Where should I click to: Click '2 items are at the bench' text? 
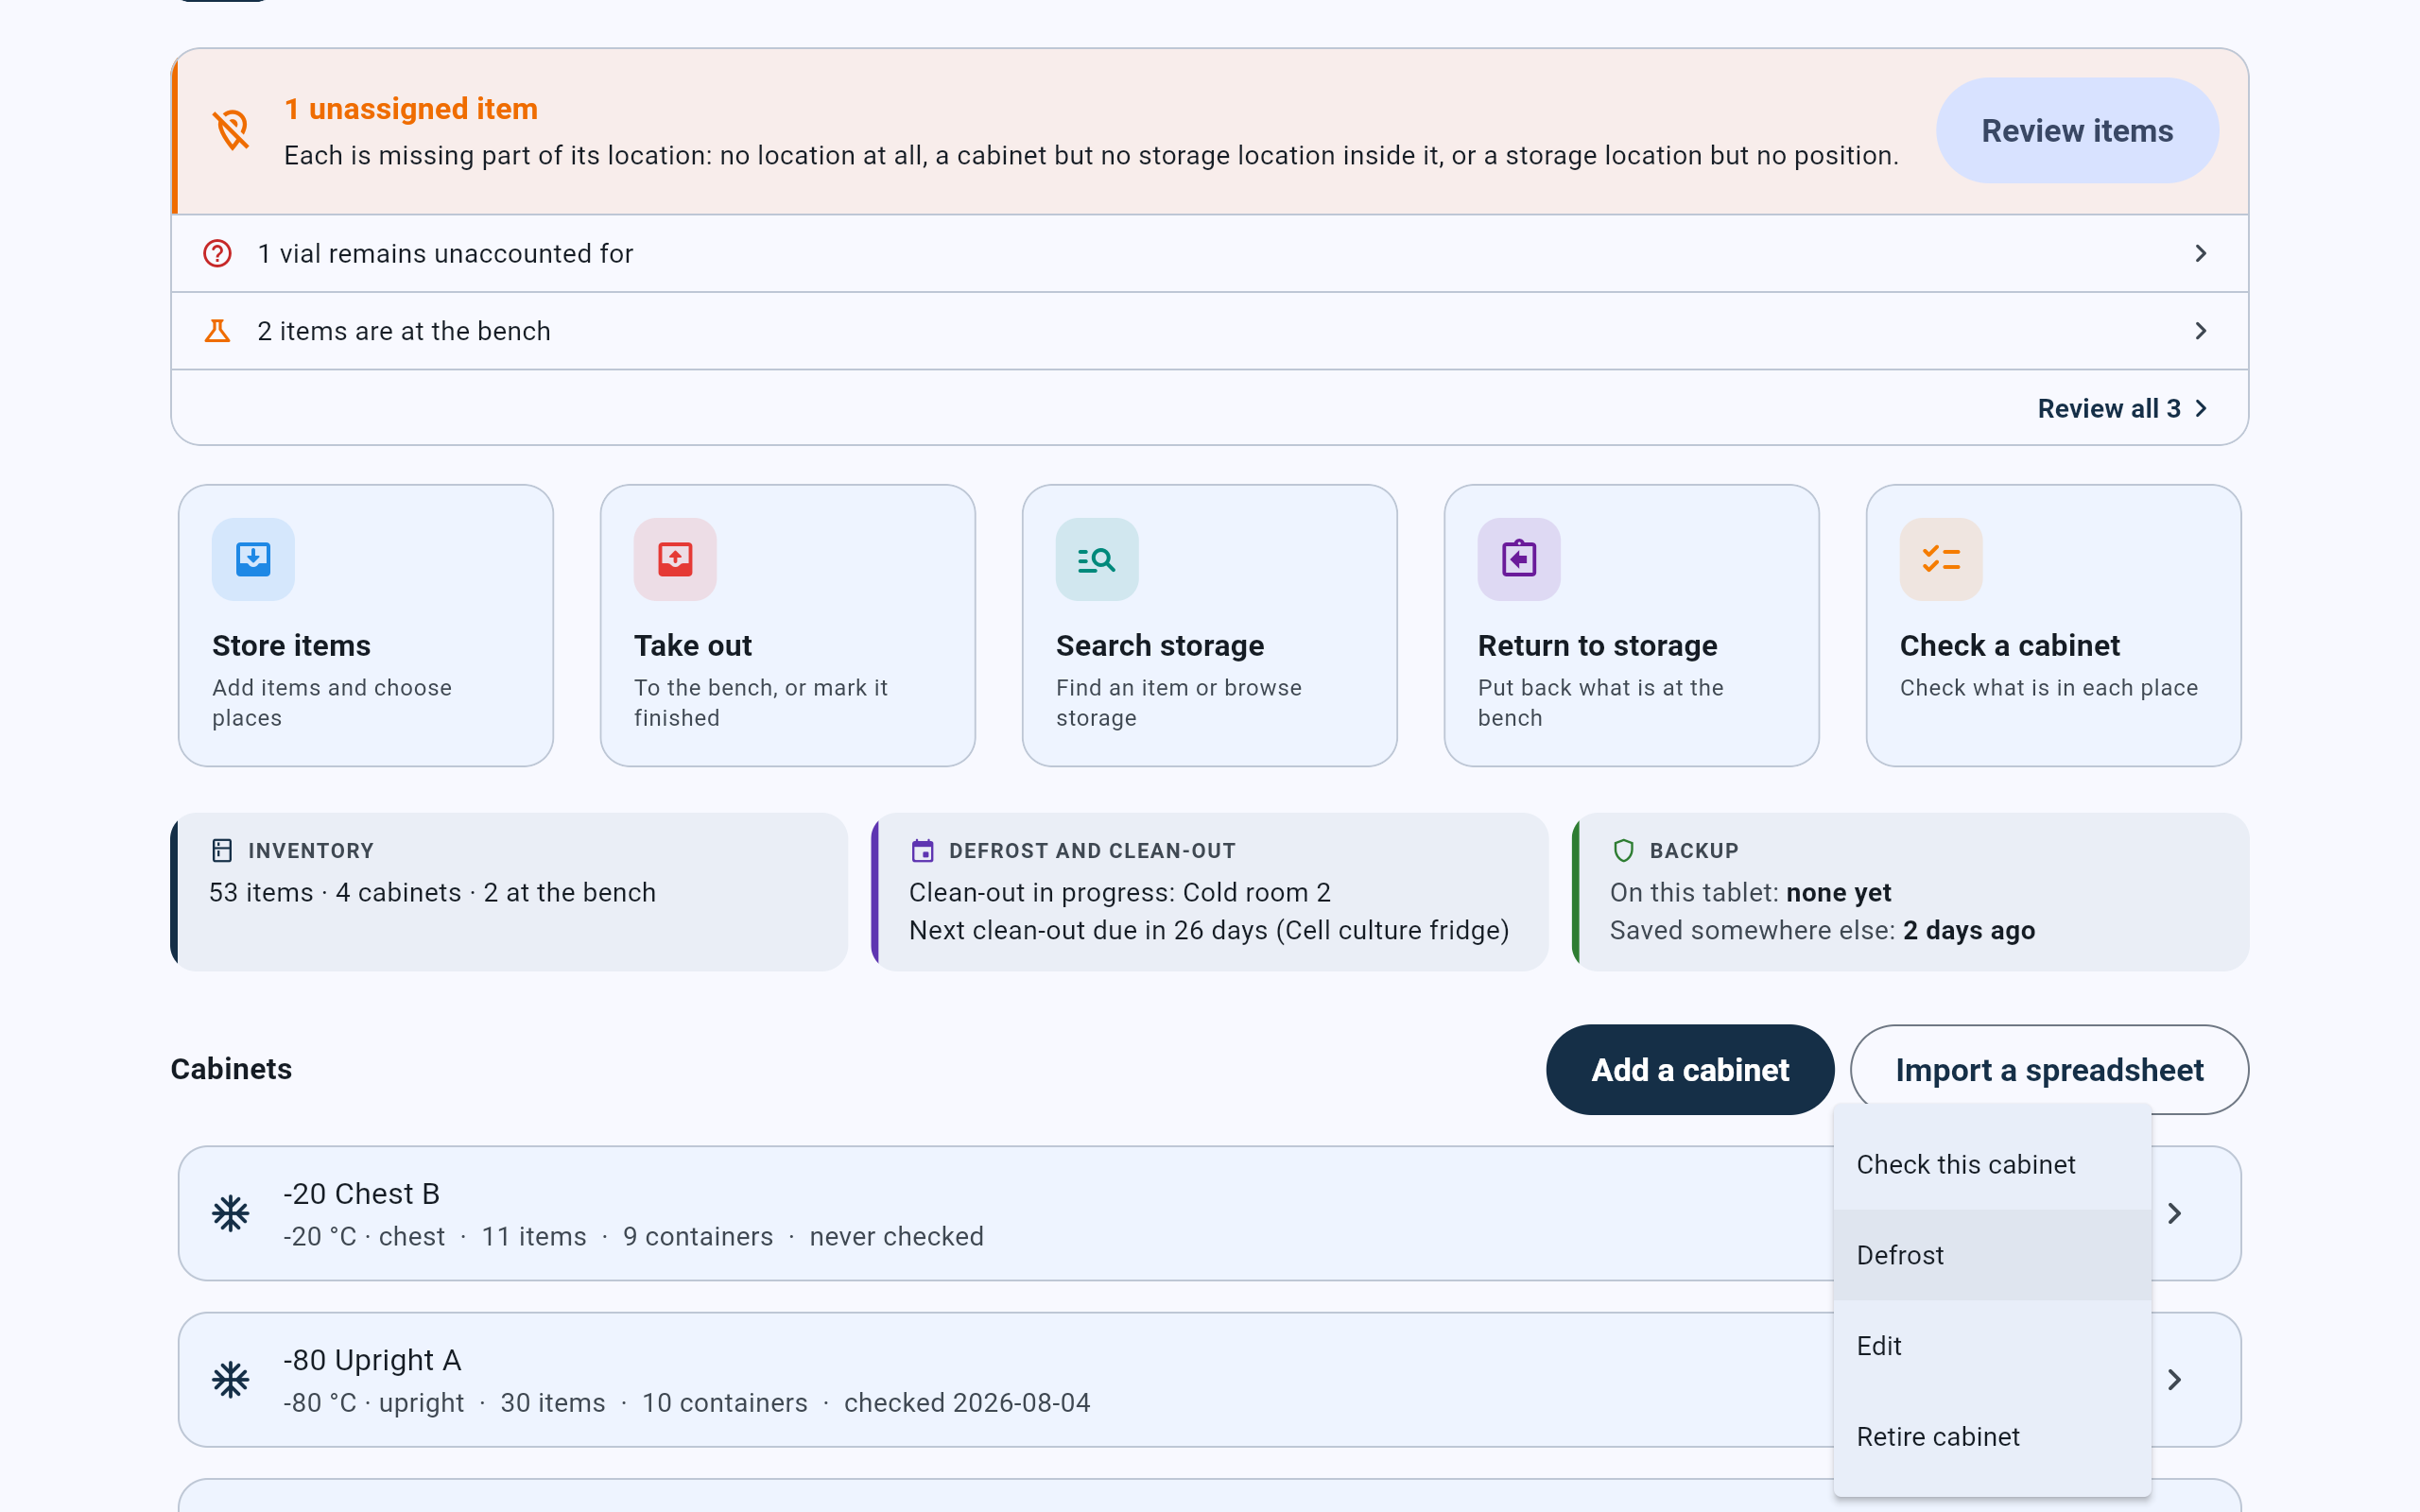tap(404, 331)
